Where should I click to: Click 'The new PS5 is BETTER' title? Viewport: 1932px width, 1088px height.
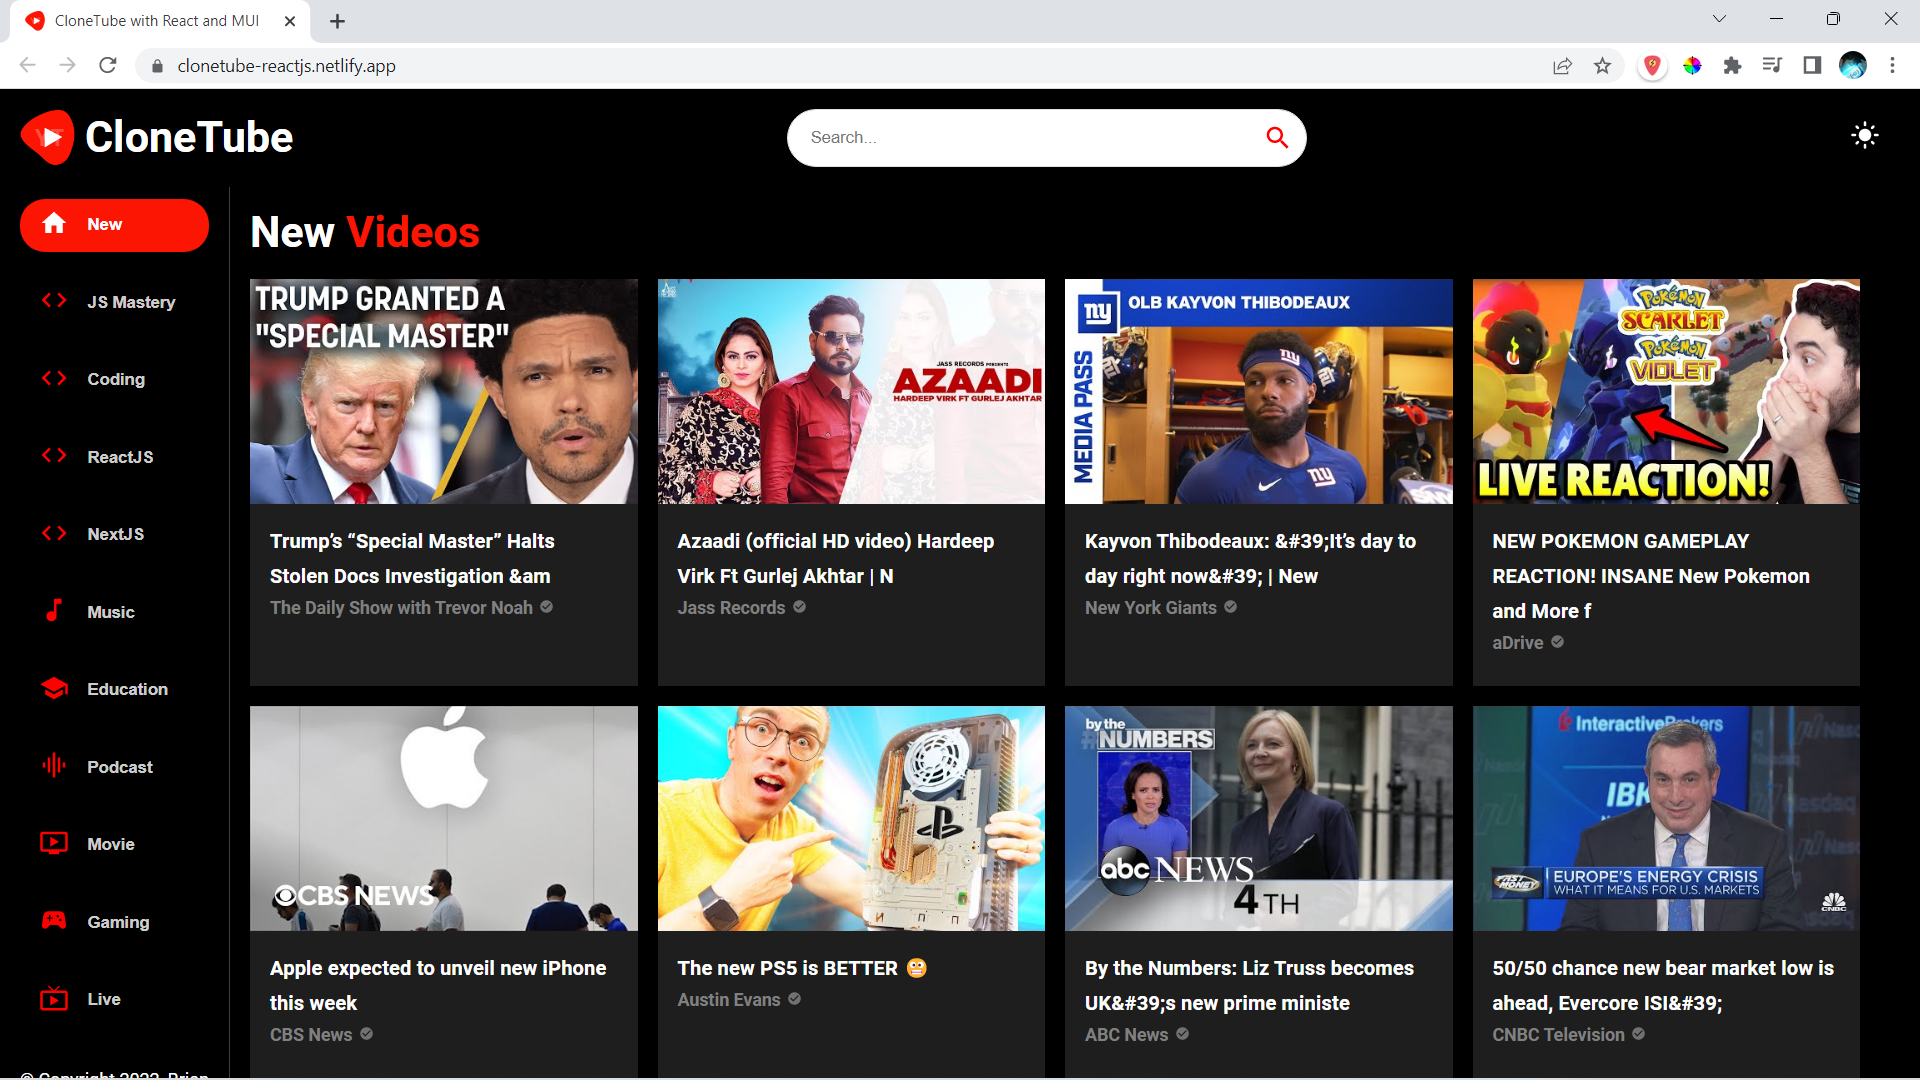pyautogui.click(x=806, y=974)
